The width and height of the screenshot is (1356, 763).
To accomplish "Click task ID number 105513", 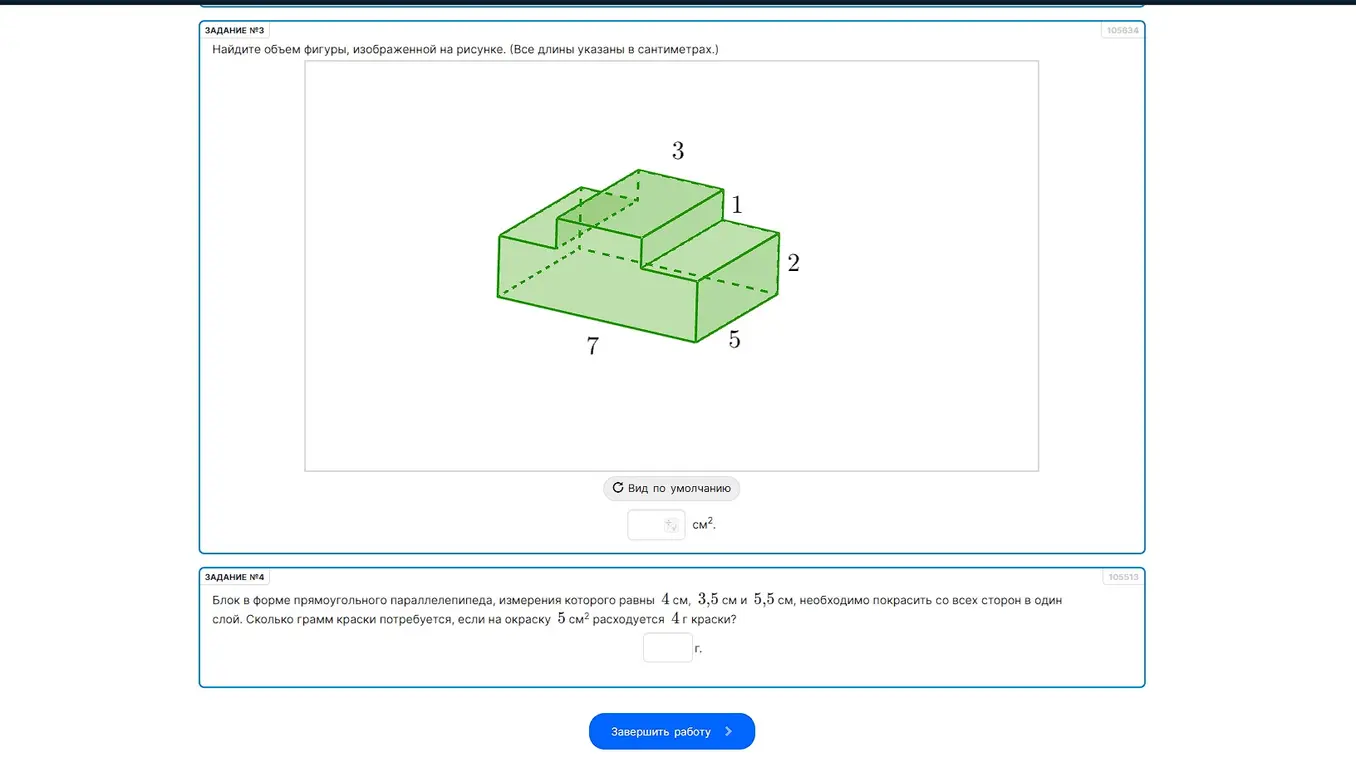I will (x=1122, y=577).
